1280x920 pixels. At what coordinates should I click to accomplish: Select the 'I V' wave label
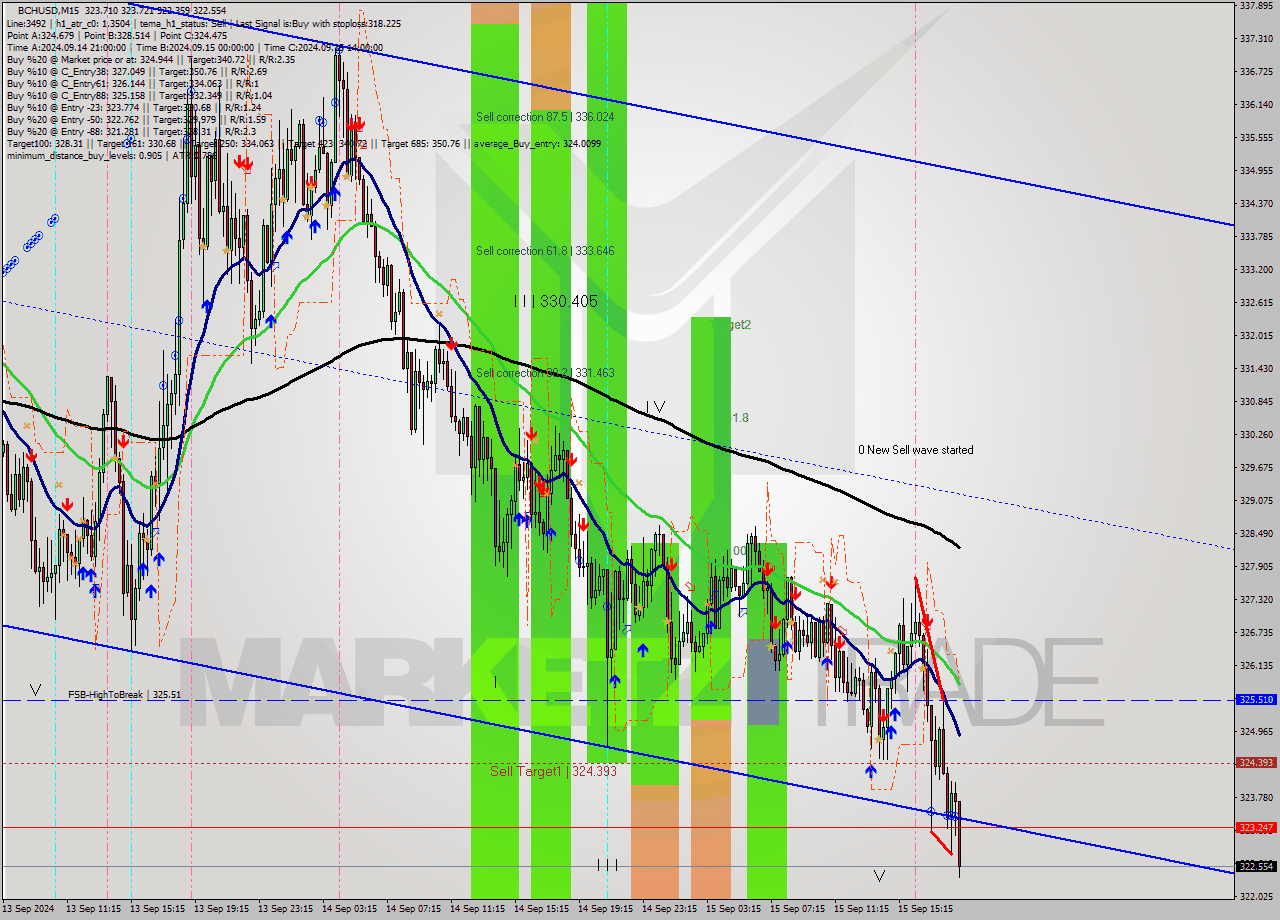(655, 406)
